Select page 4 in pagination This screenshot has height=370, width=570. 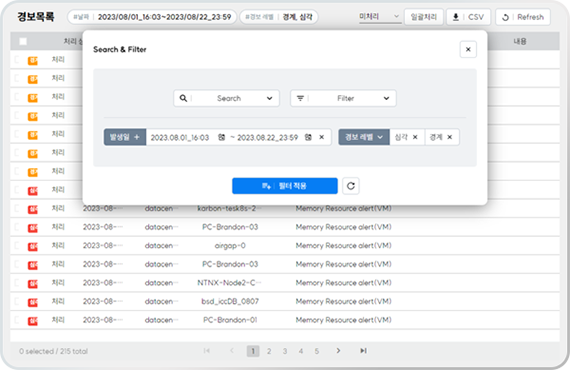(x=301, y=351)
